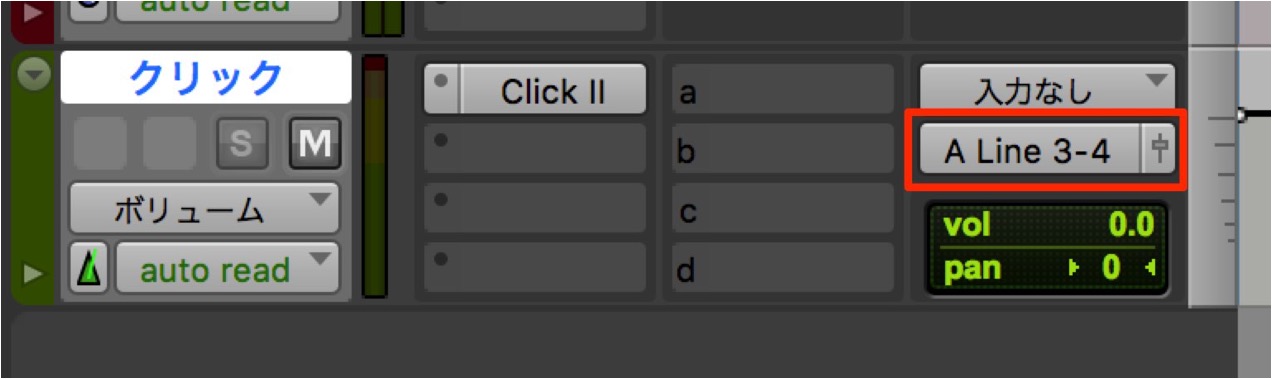Screen dimensions: 1272x379
Task: Select the クリック track name
Action: click(206, 77)
